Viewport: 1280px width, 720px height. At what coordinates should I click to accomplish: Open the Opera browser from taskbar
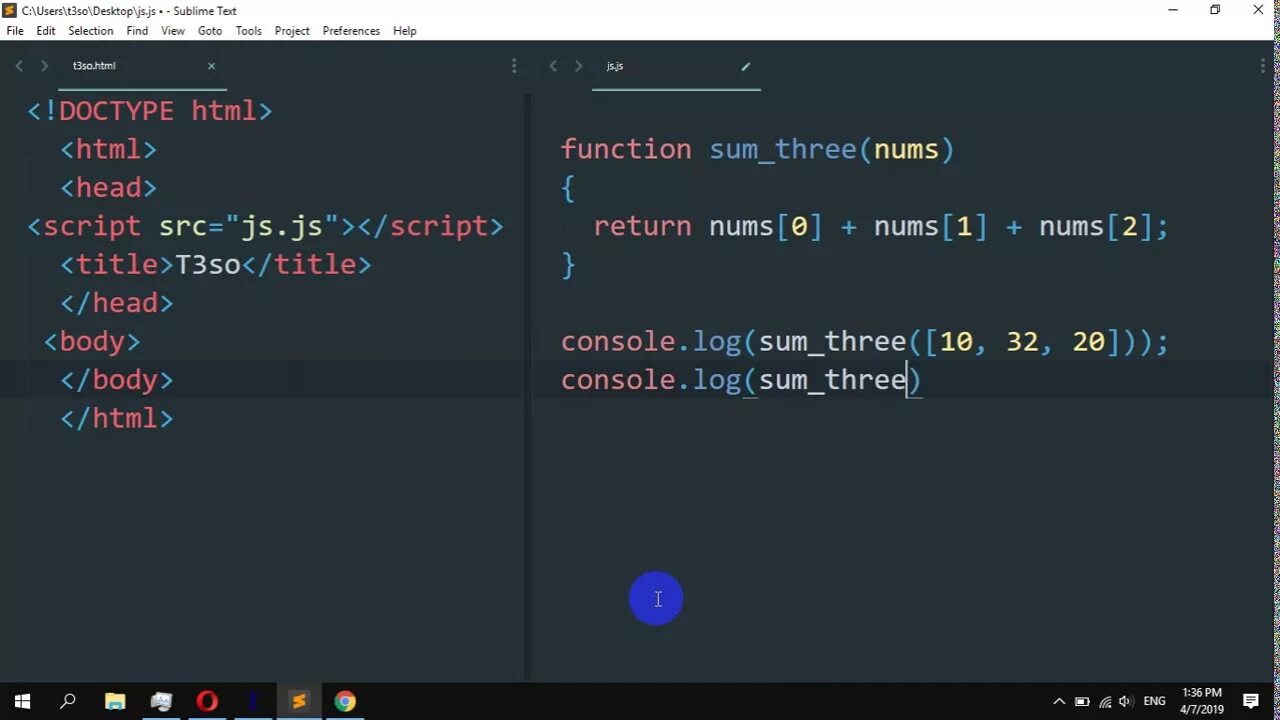click(207, 701)
